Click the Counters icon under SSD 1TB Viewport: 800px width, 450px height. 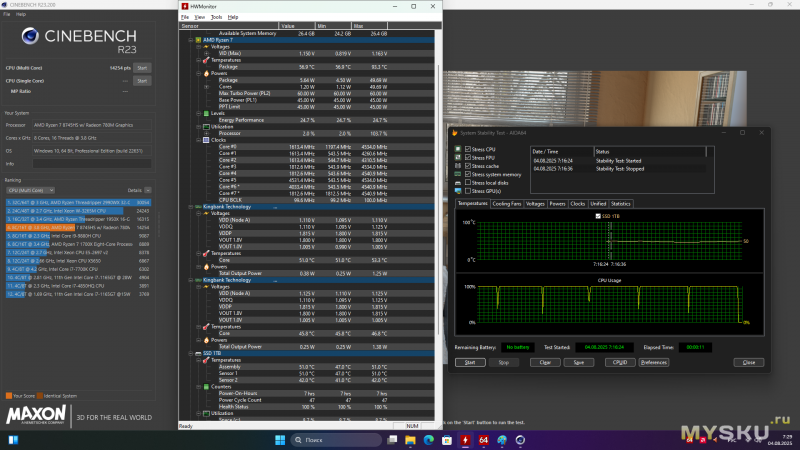(x=206, y=387)
